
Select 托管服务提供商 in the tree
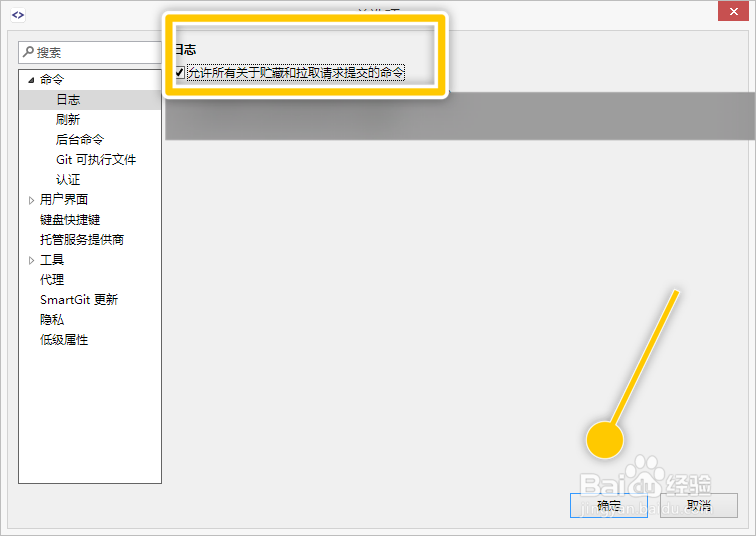[x=82, y=240]
